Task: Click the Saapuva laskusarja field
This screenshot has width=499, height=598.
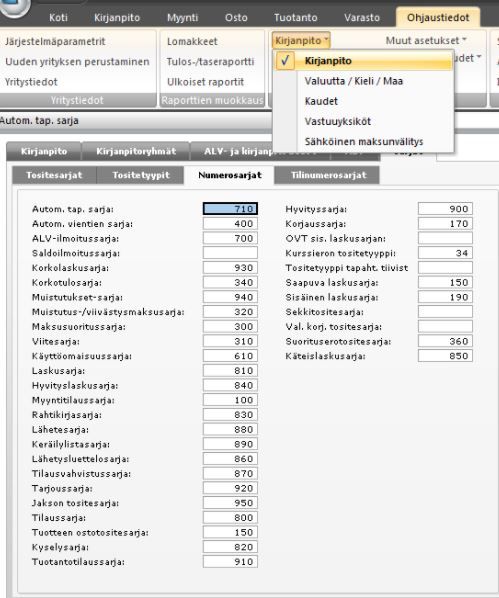Action: click(445, 282)
